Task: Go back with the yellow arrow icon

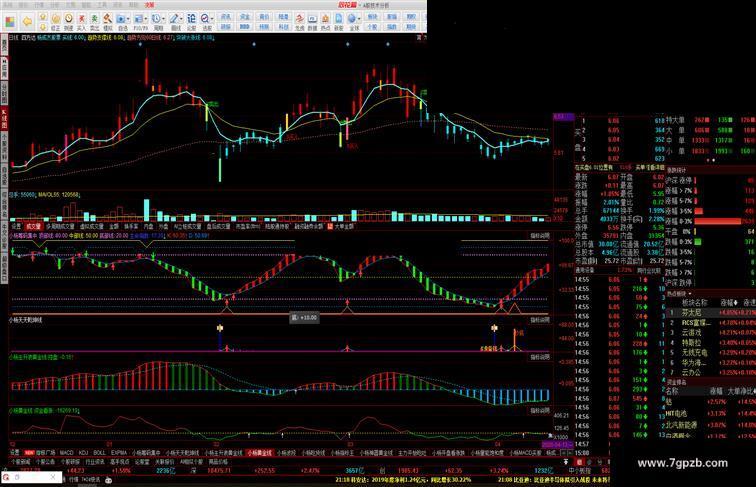Action: (x=27, y=21)
